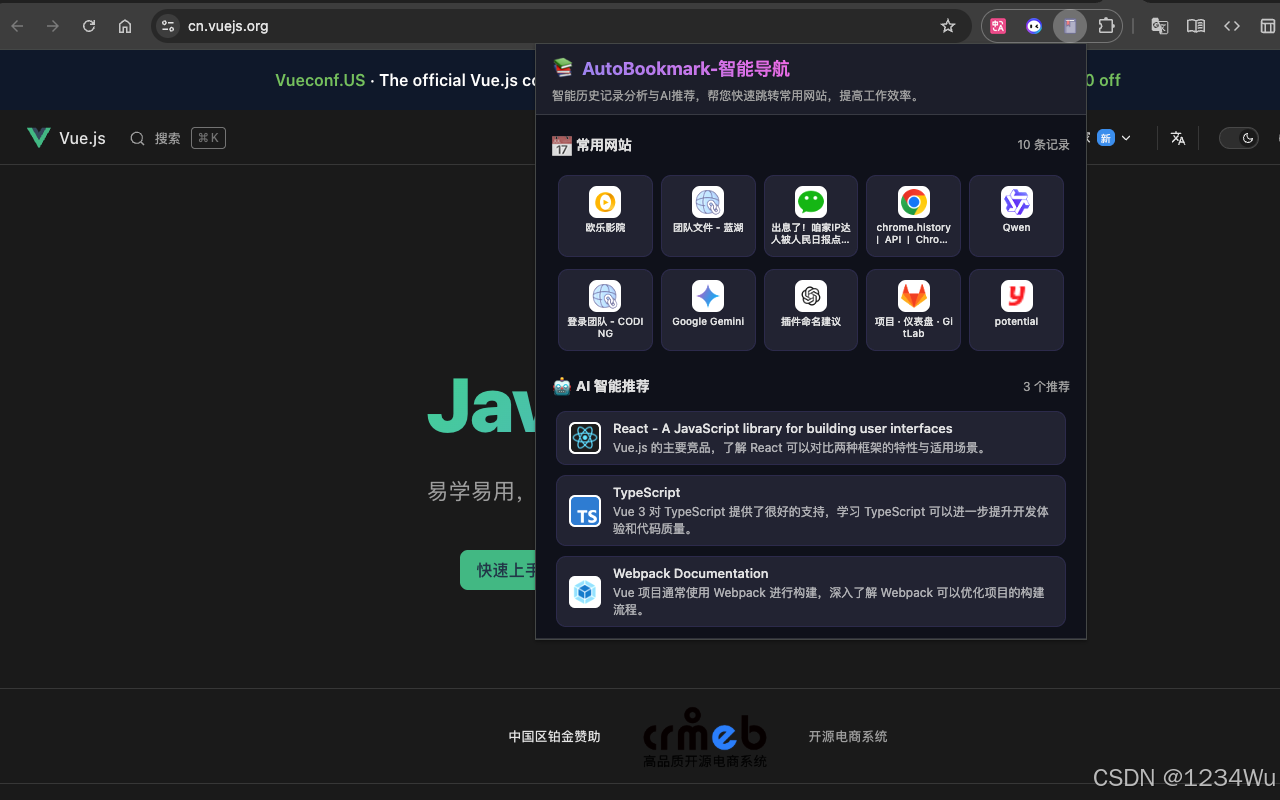Open the browser side panel icon
Screen dimensions: 1280x800
click(1268, 26)
